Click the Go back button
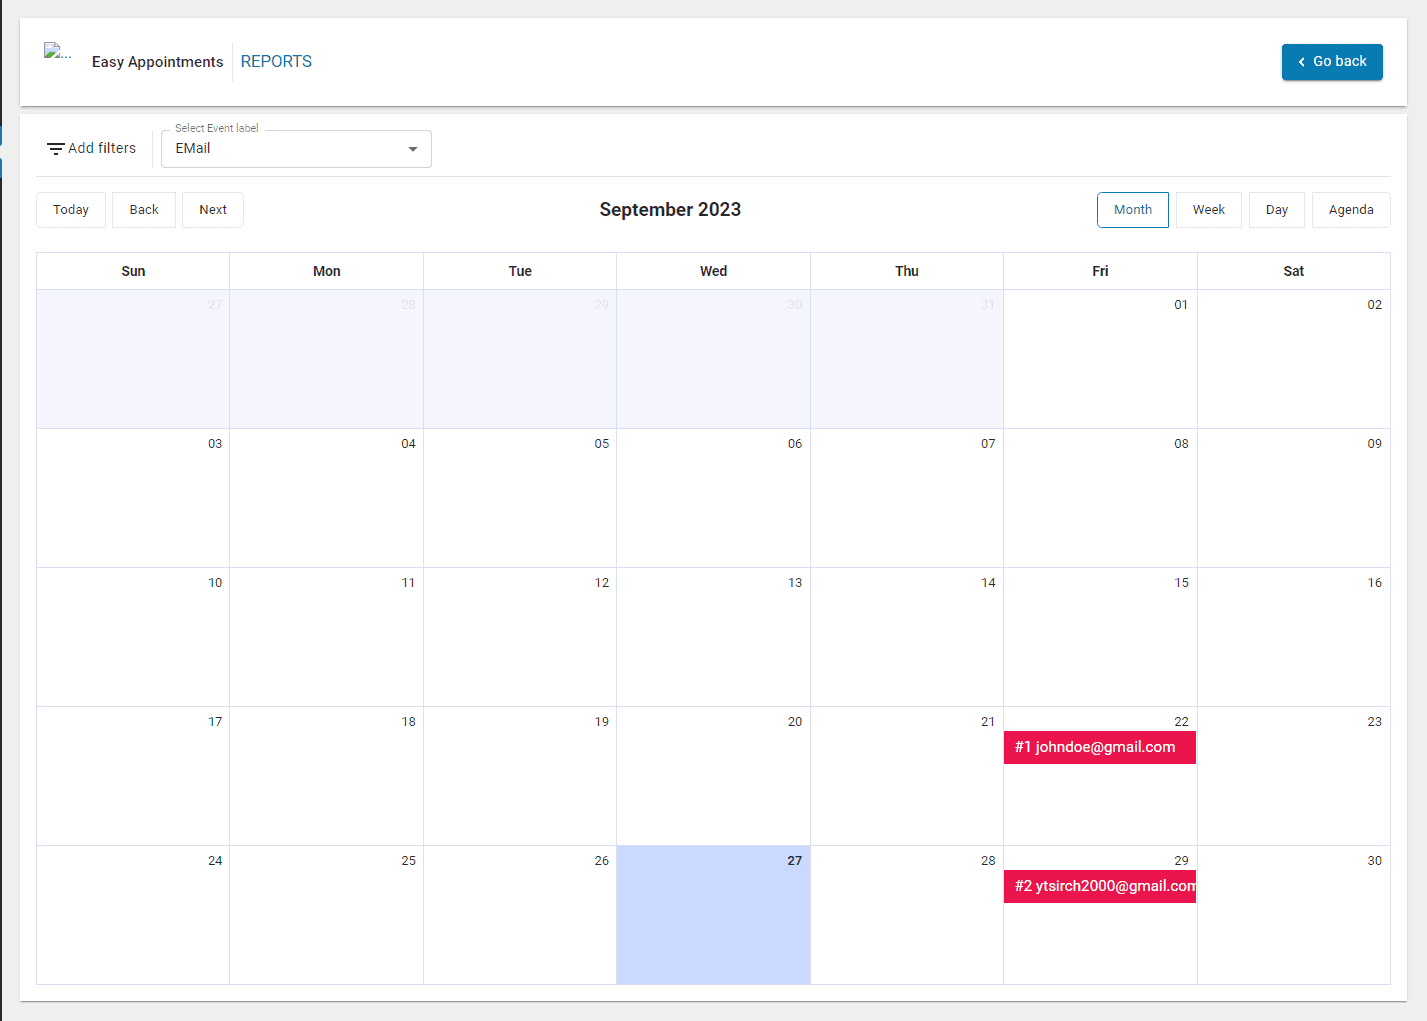 point(1331,62)
